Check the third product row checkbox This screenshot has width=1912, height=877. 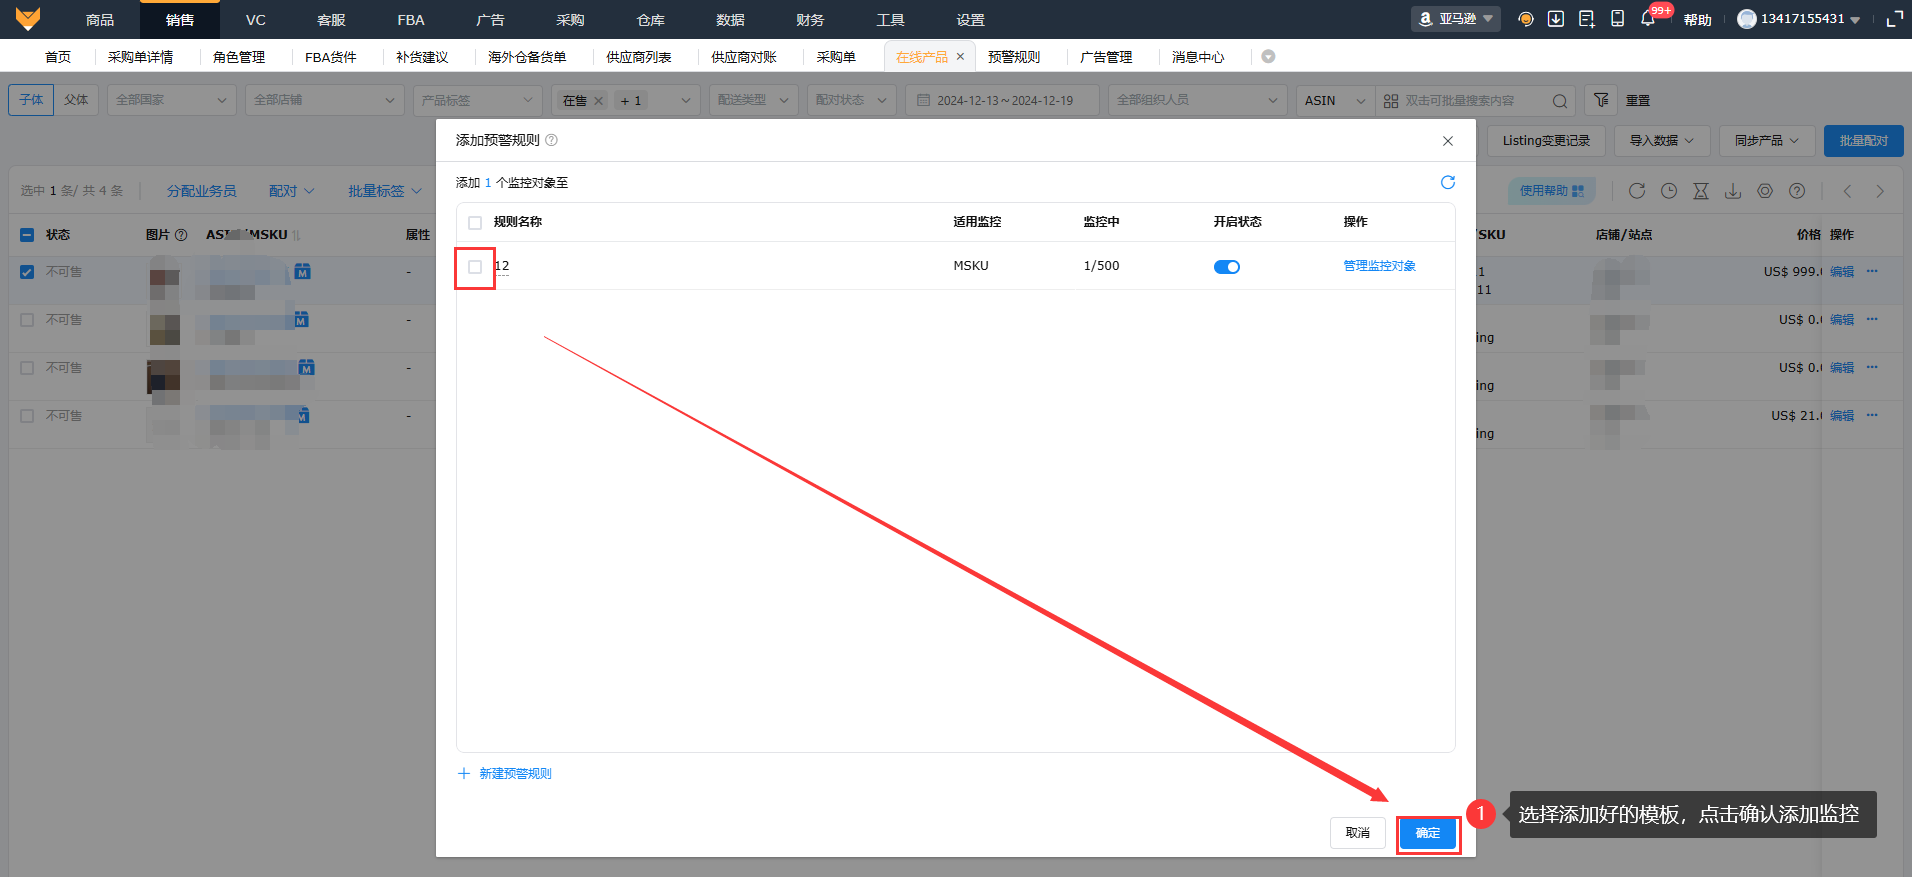click(x=27, y=368)
